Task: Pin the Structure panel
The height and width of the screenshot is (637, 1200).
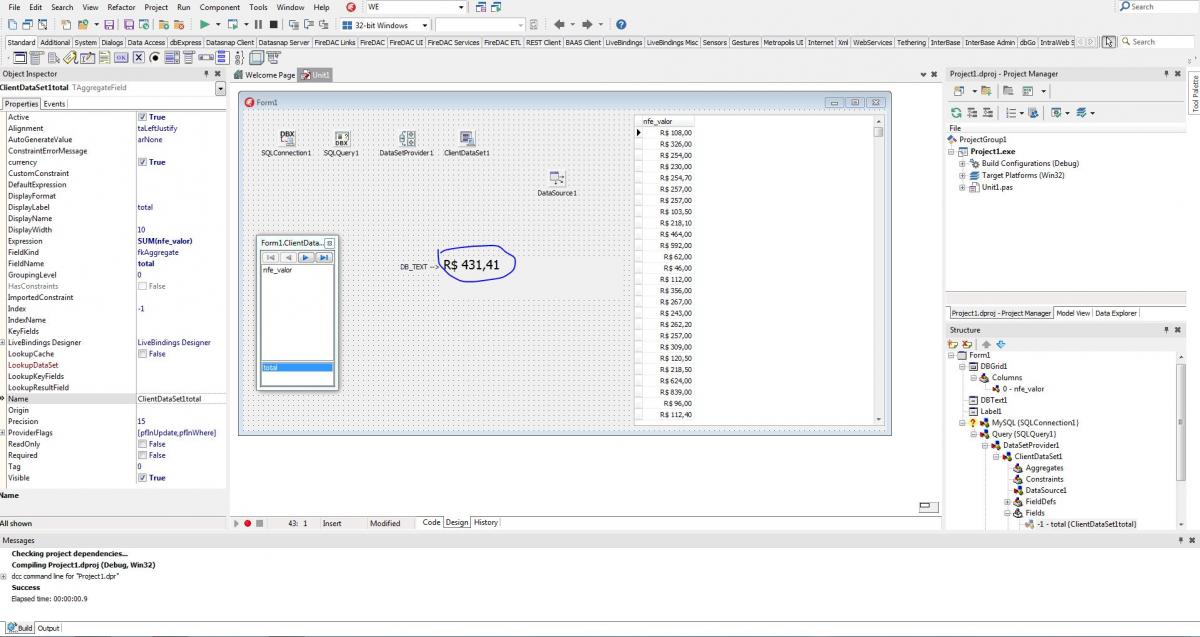Action: (1166, 329)
